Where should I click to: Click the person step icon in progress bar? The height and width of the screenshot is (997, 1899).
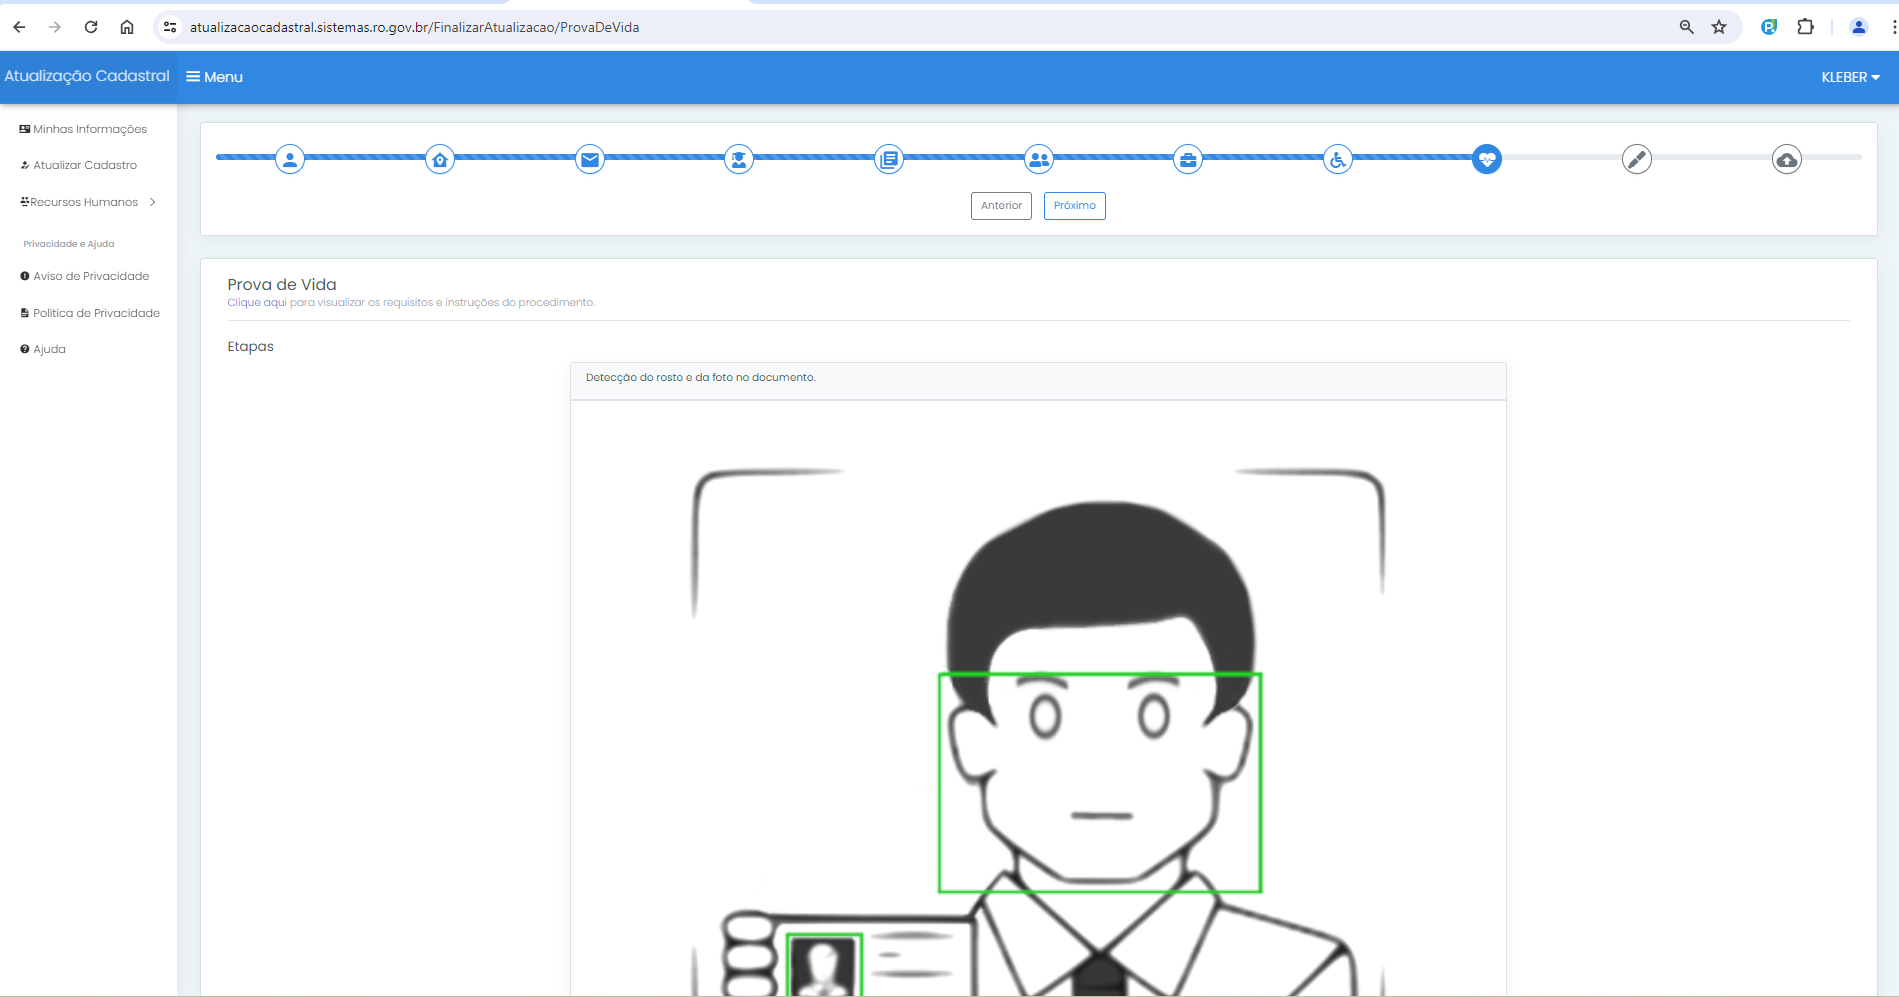click(x=290, y=159)
